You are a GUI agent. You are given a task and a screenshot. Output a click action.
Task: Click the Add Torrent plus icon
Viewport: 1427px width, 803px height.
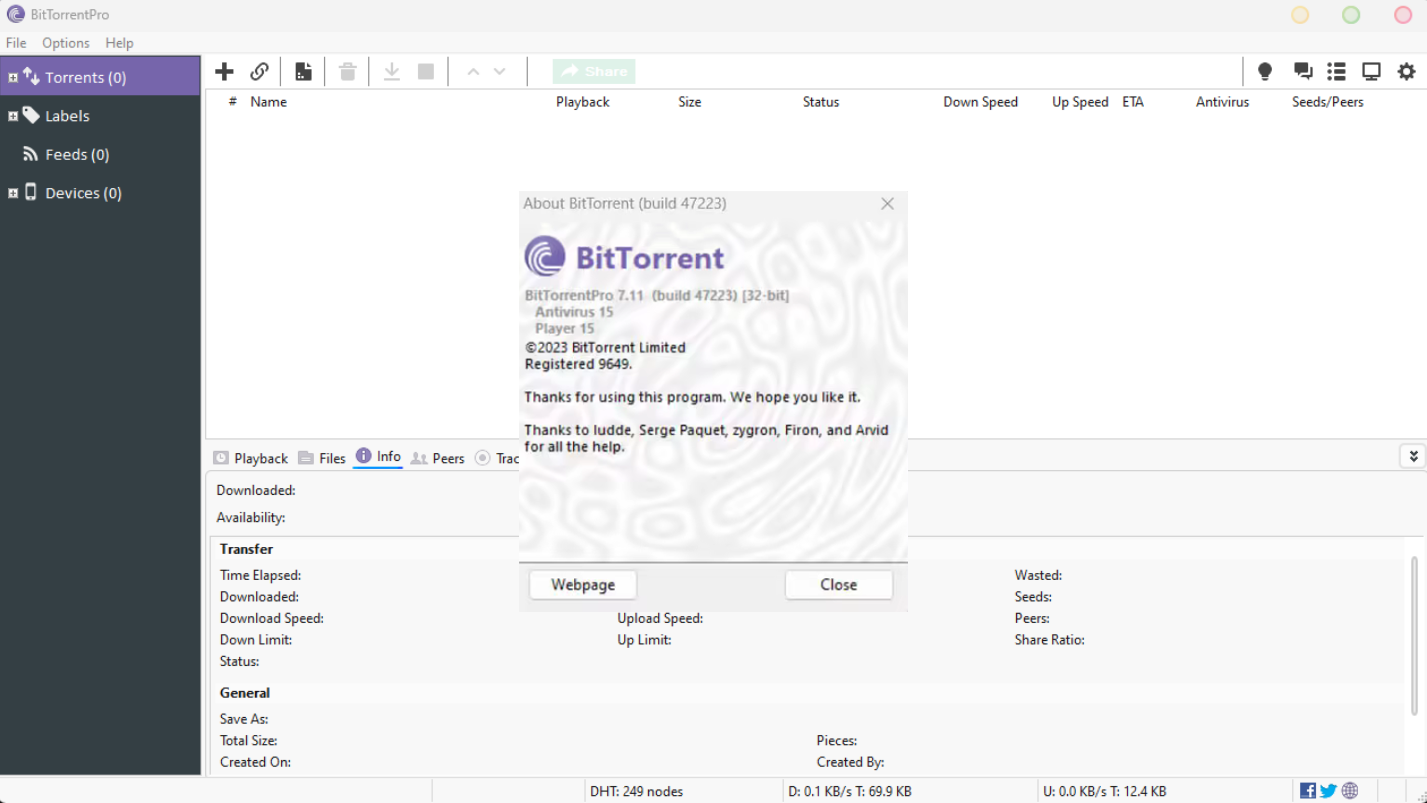(x=224, y=71)
